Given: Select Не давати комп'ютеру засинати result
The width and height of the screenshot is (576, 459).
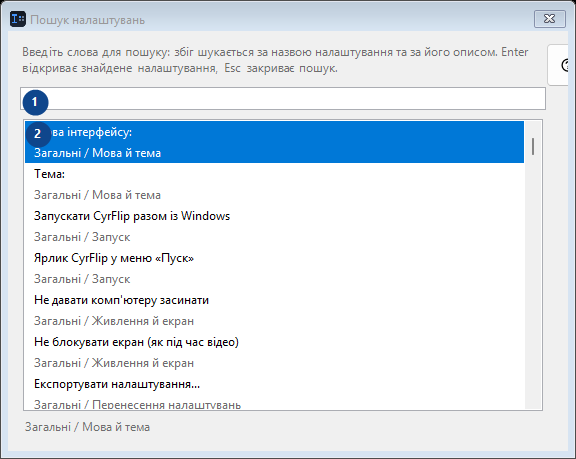Looking at the screenshot, I should point(274,310).
